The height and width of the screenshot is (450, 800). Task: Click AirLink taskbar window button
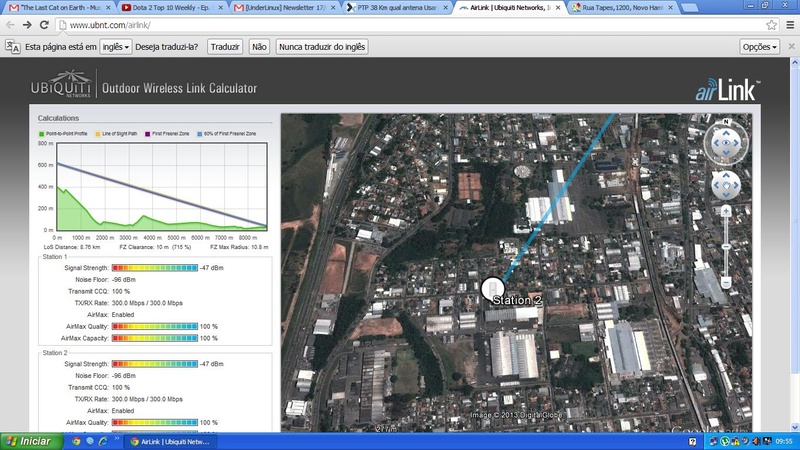click(x=171, y=442)
